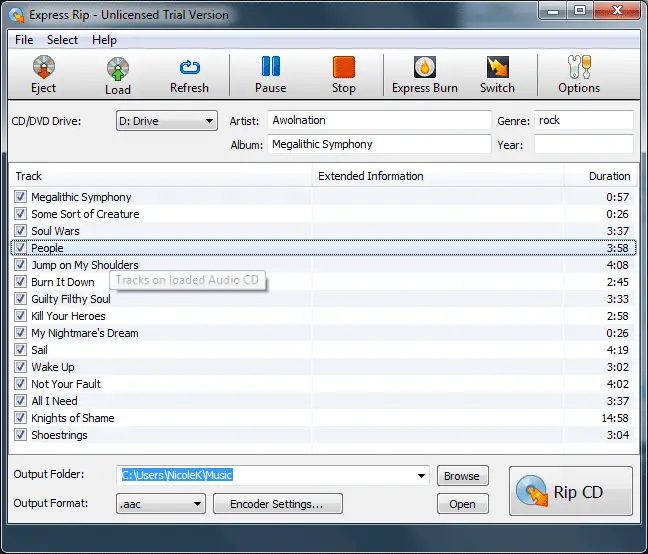
Task: Uncheck Jump on My Shoulders
Action: [20, 264]
